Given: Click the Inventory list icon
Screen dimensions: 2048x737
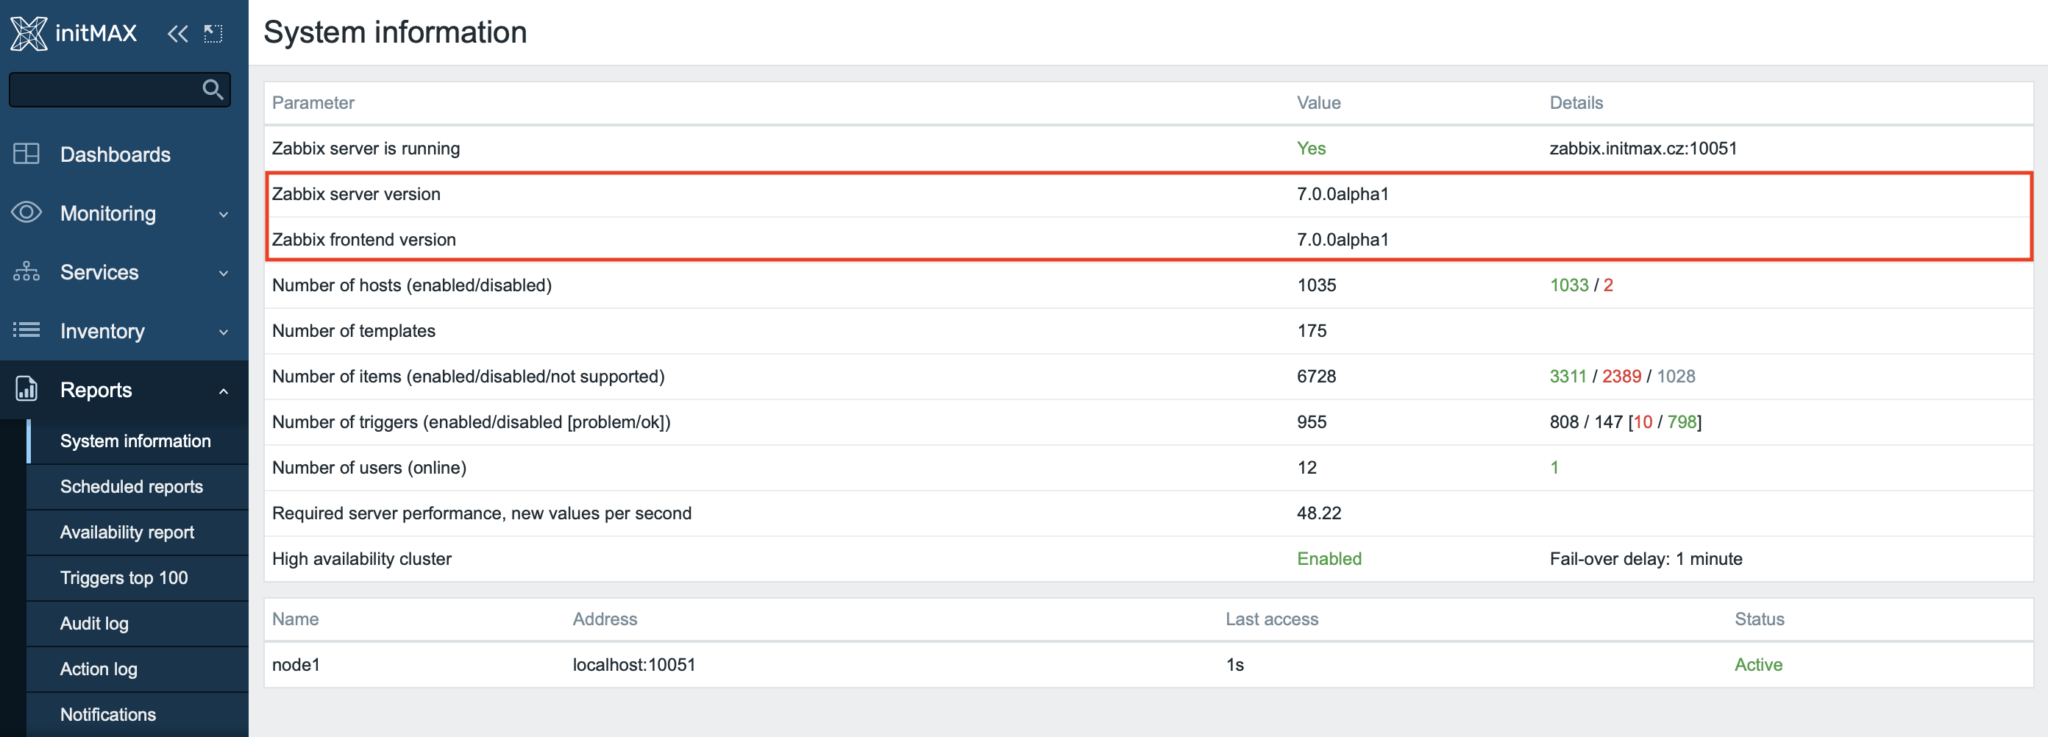Looking at the screenshot, I should 25,331.
